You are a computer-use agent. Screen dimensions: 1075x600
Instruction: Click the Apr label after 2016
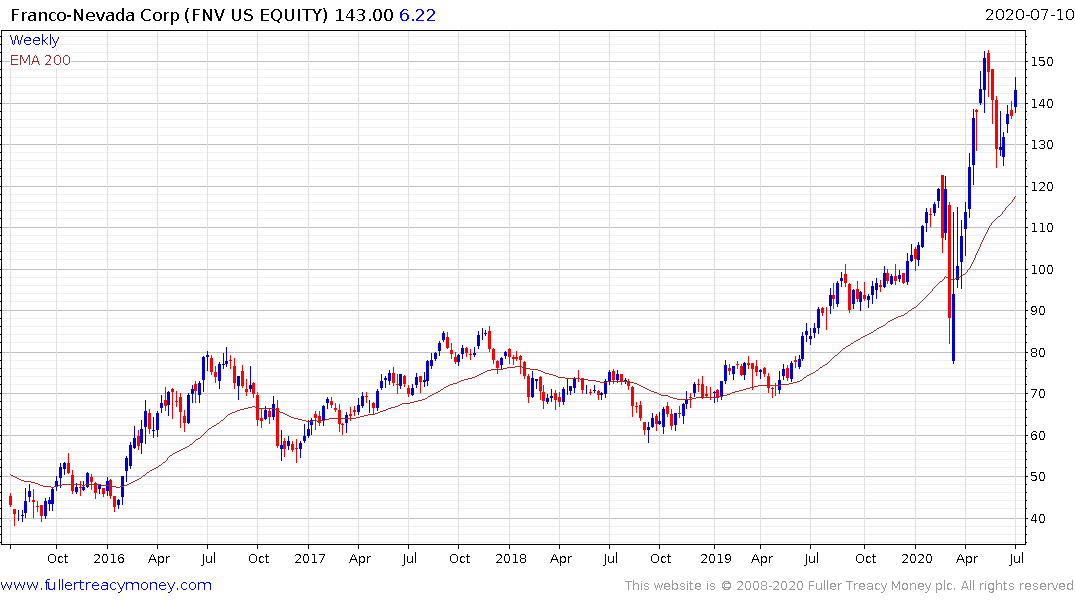tap(159, 559)
